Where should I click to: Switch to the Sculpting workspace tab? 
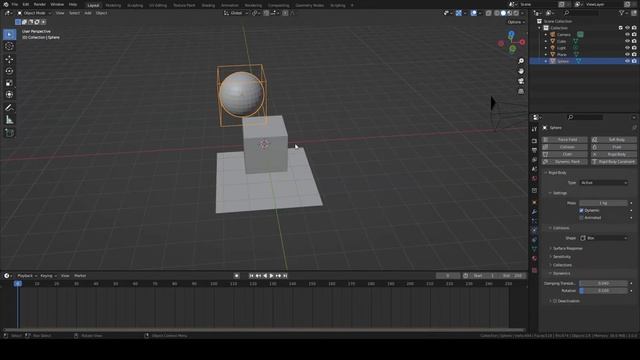click(x=135, y=5)
